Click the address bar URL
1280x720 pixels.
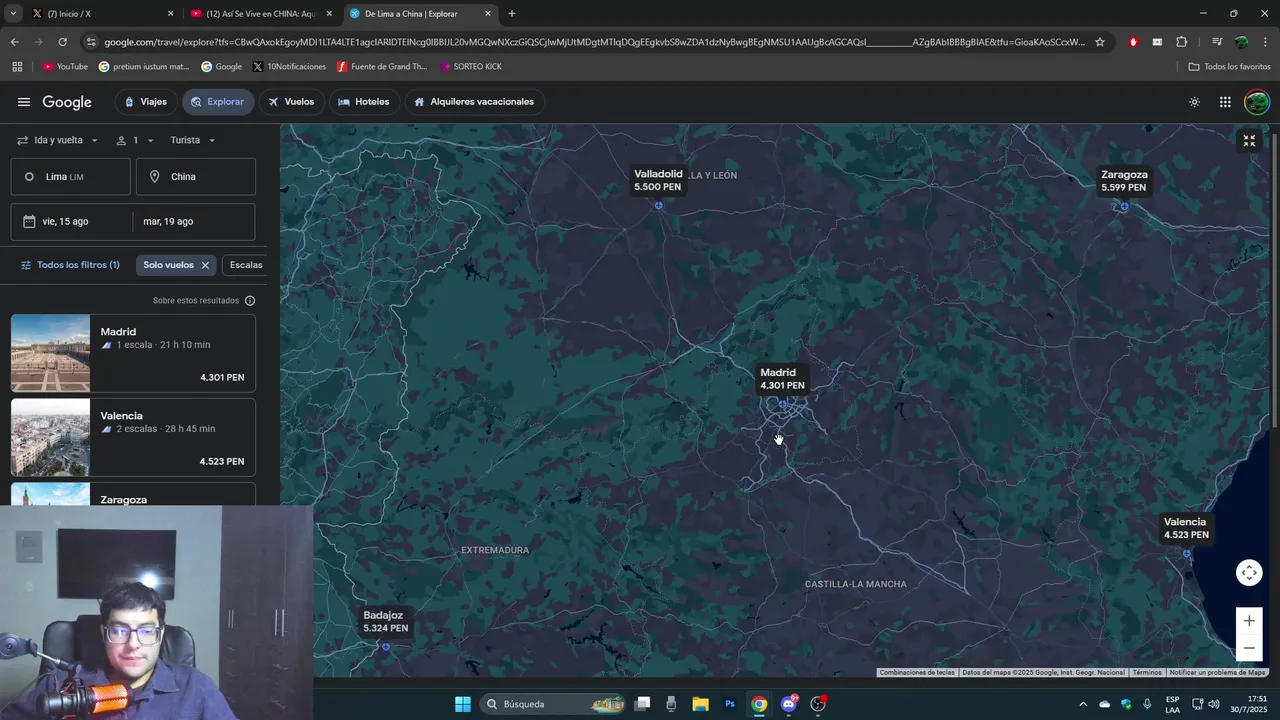pyautogui.click(x=594, y=42)
